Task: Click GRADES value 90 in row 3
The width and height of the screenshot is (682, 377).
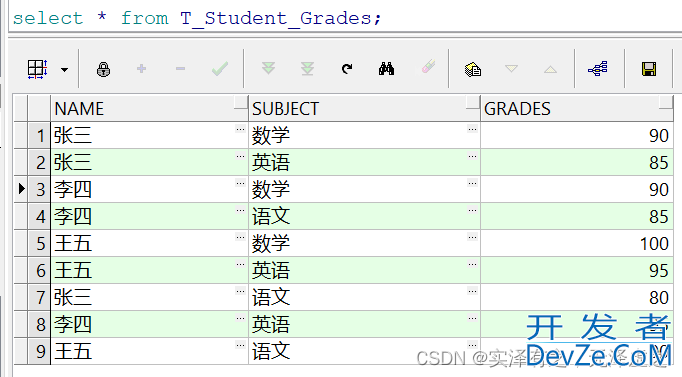Action: click(x=659, y=190)
